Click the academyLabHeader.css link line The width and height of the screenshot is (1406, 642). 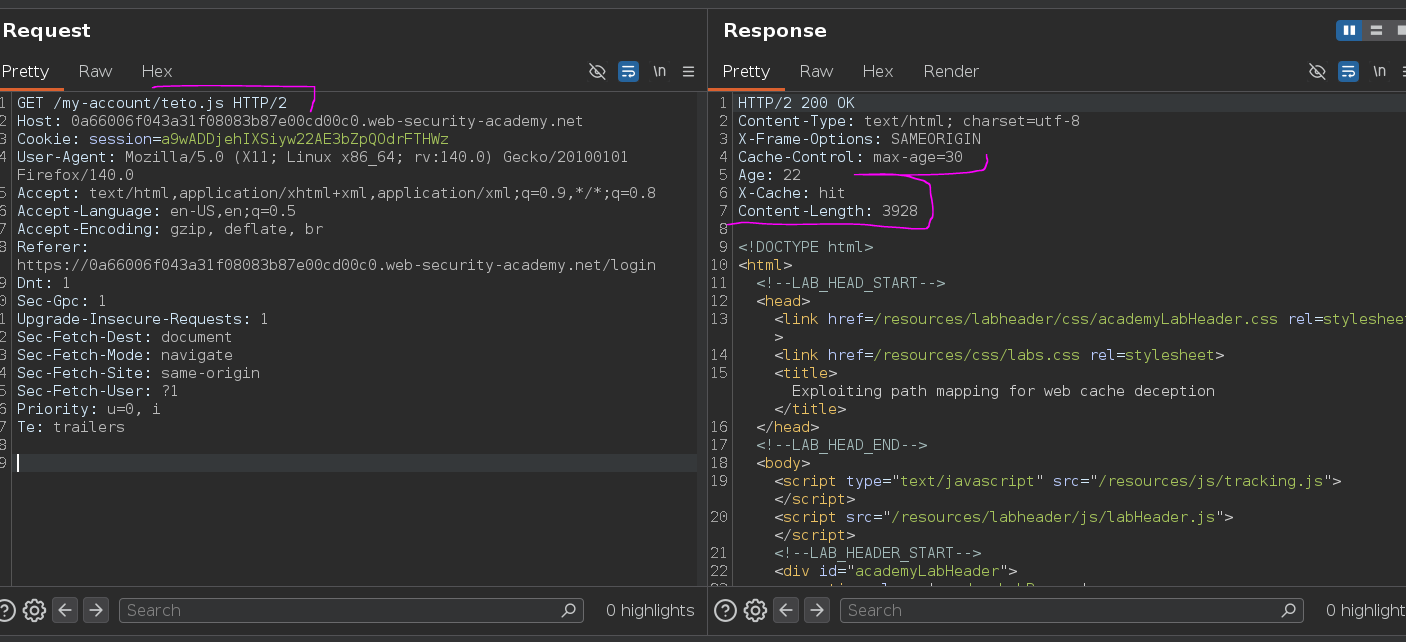pos(1090,319)
